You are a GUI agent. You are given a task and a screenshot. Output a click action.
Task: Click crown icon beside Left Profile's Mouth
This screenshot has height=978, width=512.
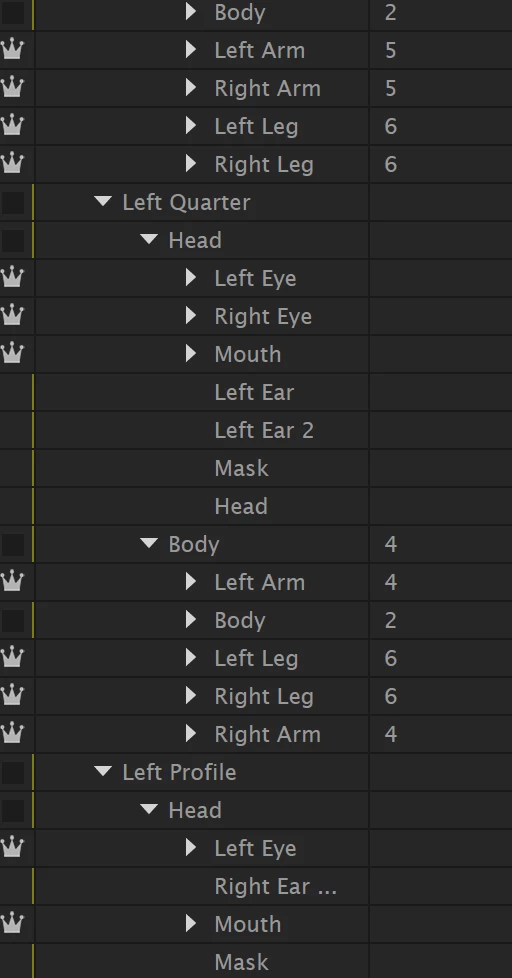click(x=12, y=924)
